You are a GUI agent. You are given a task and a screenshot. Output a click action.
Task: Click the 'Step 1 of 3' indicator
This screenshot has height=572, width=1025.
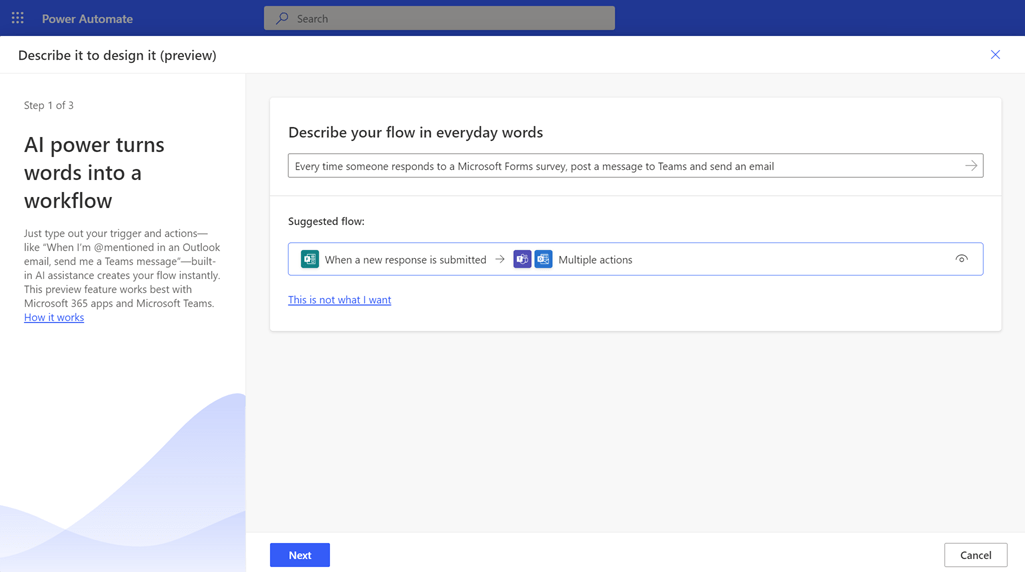click(49, 105)
